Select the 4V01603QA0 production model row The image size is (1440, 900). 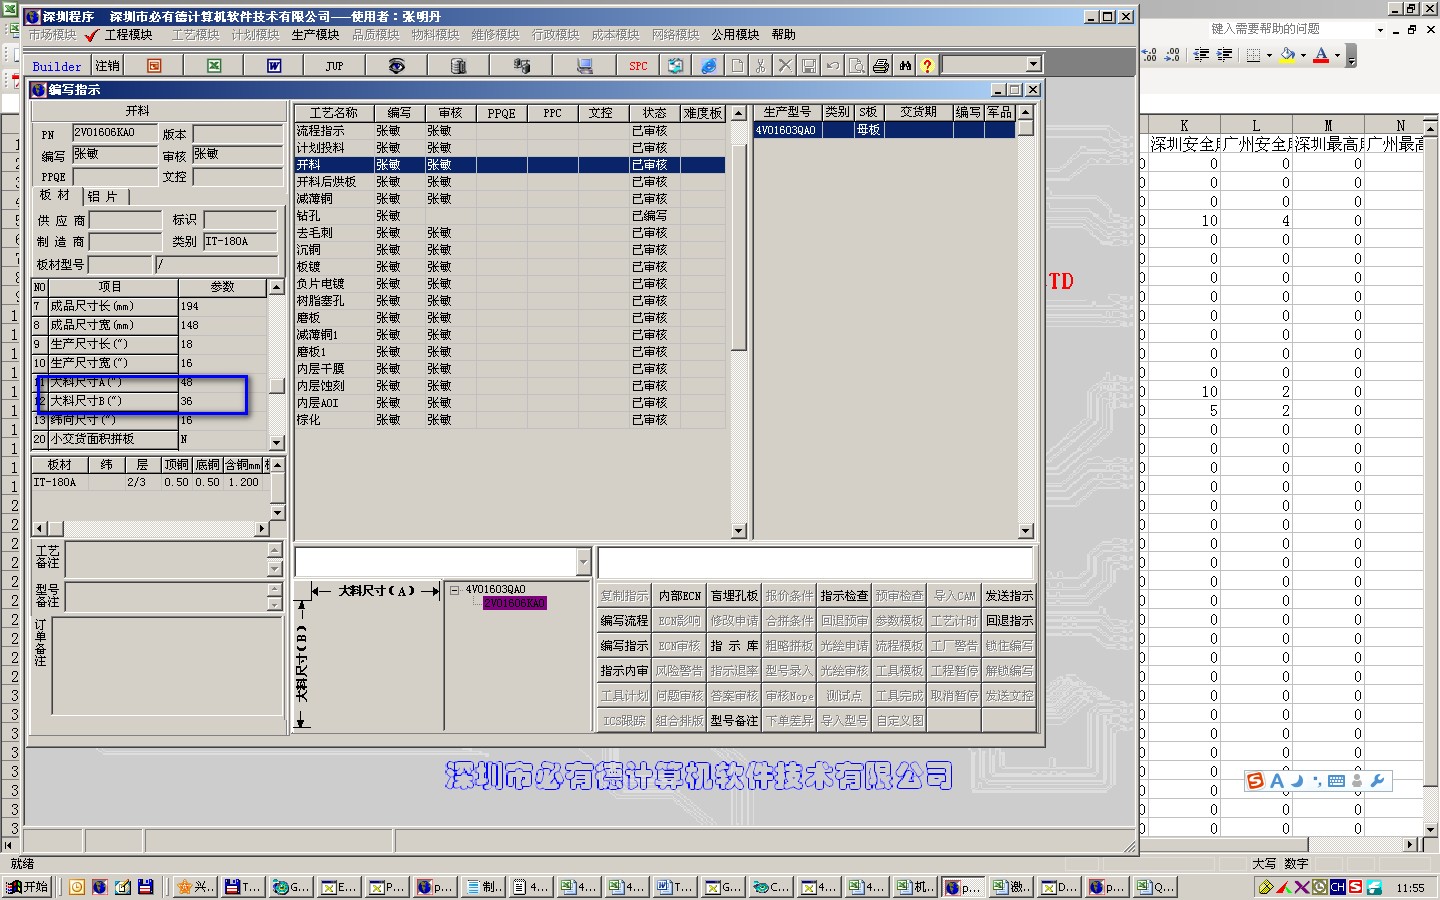(885, 130)
